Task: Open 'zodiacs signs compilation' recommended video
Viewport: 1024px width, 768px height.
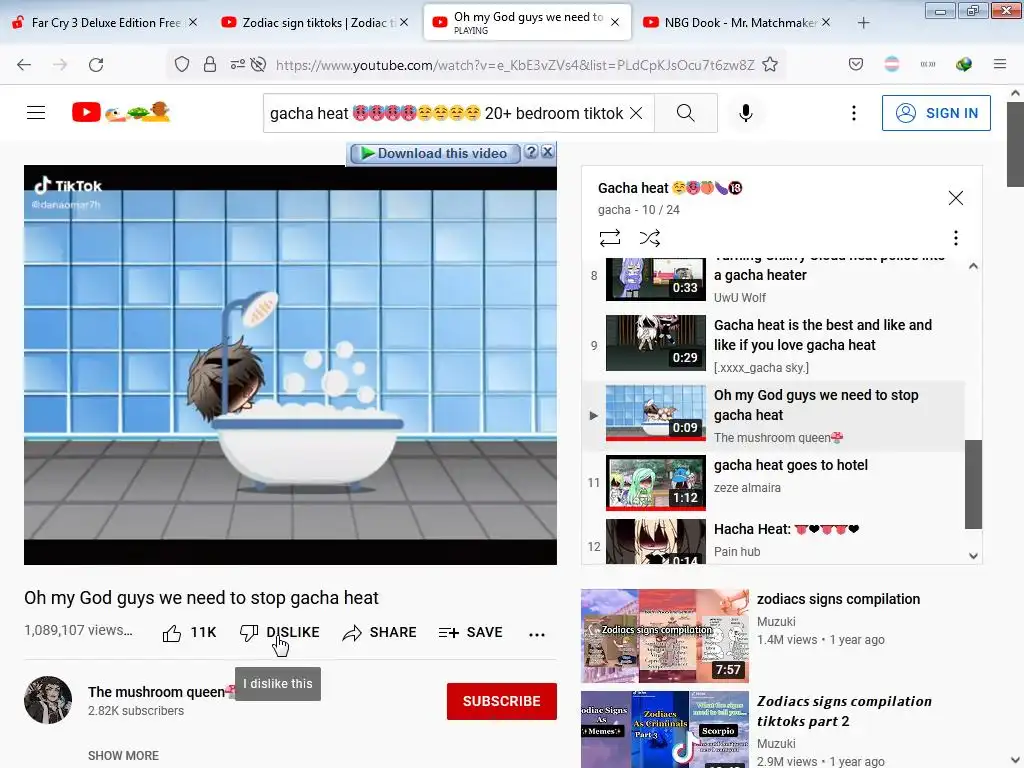Action: click(781, 635)
